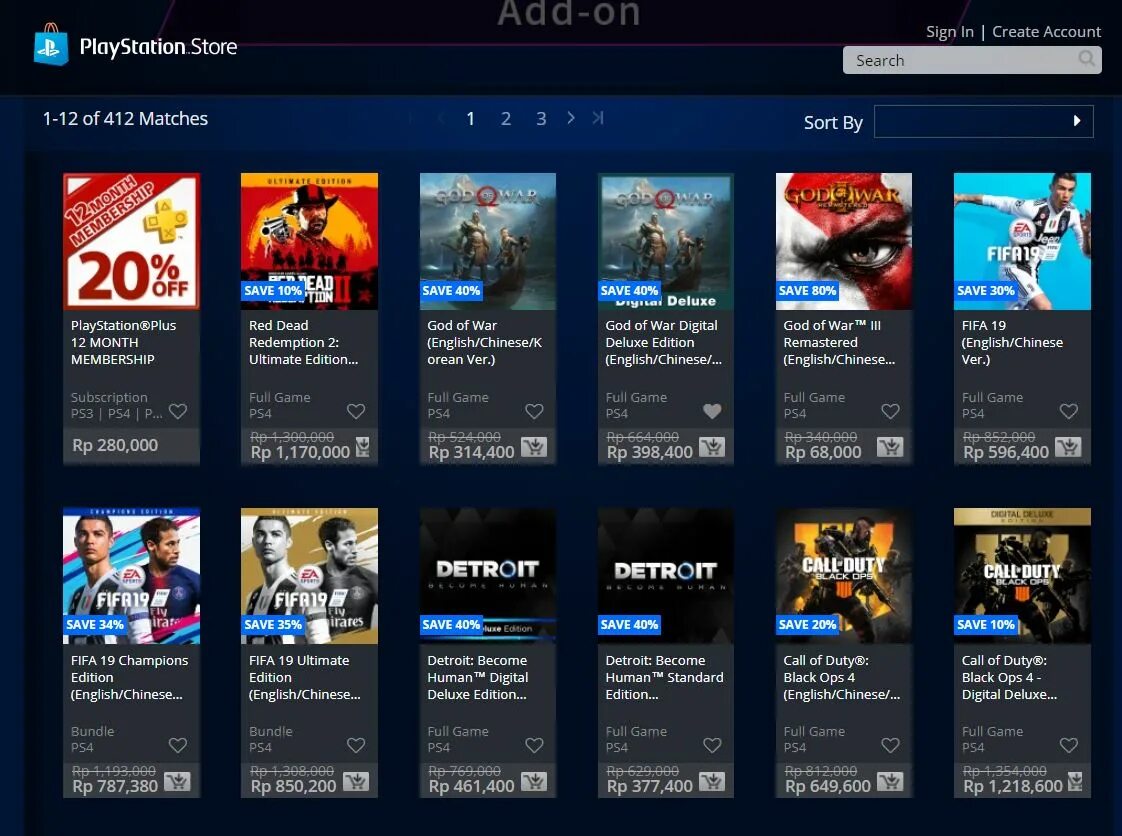This screenshot has width=1122, height=836.
Task: Click the 1-12 of 412 Matches text
Action: (125, 119)
